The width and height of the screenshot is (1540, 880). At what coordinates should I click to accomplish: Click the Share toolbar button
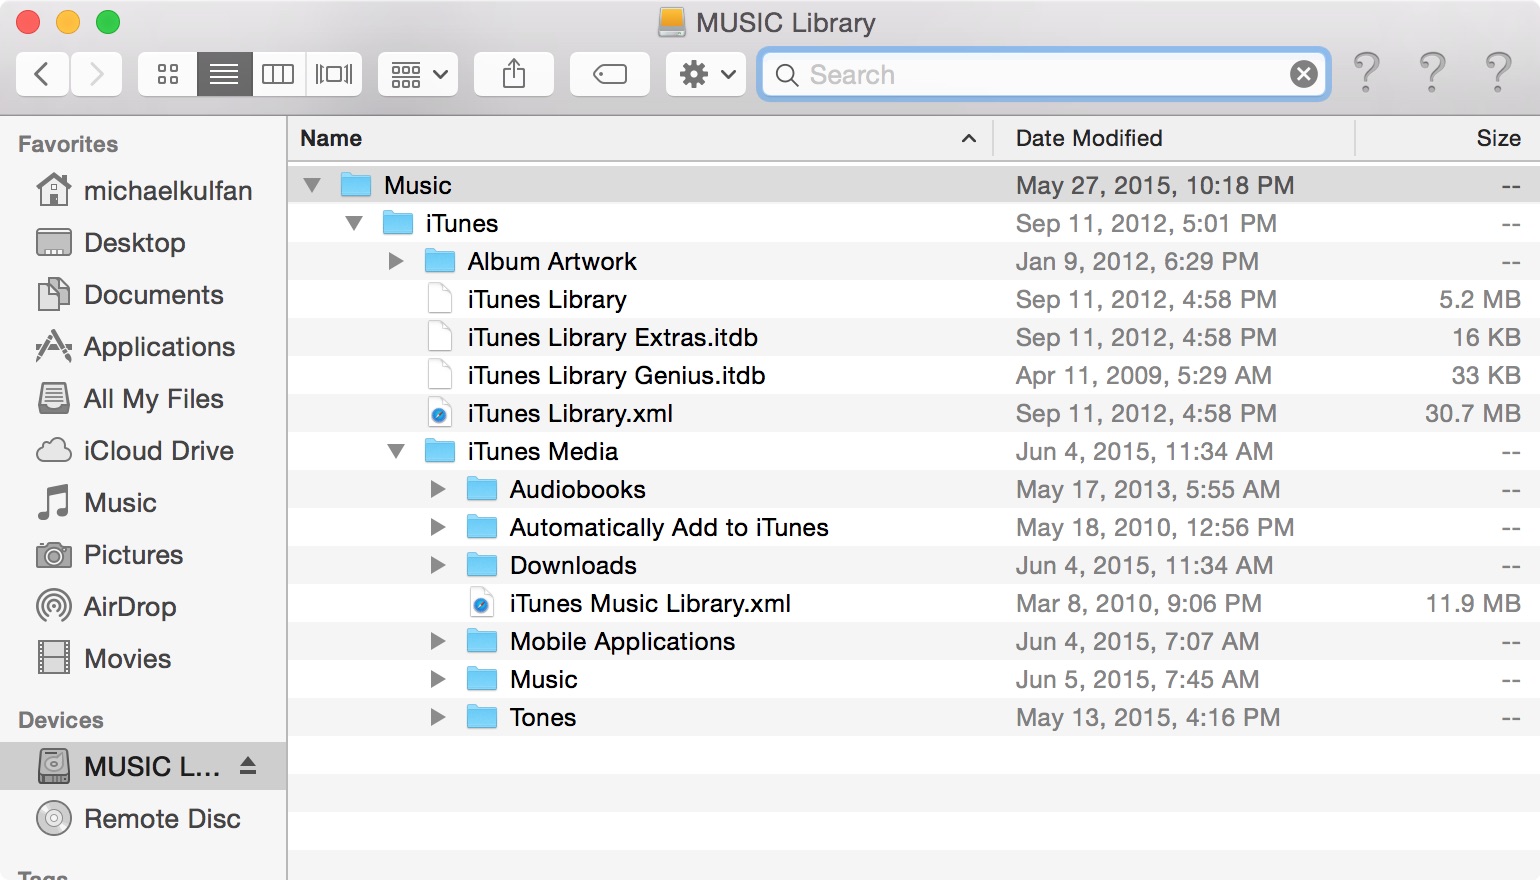coord(514,74)
